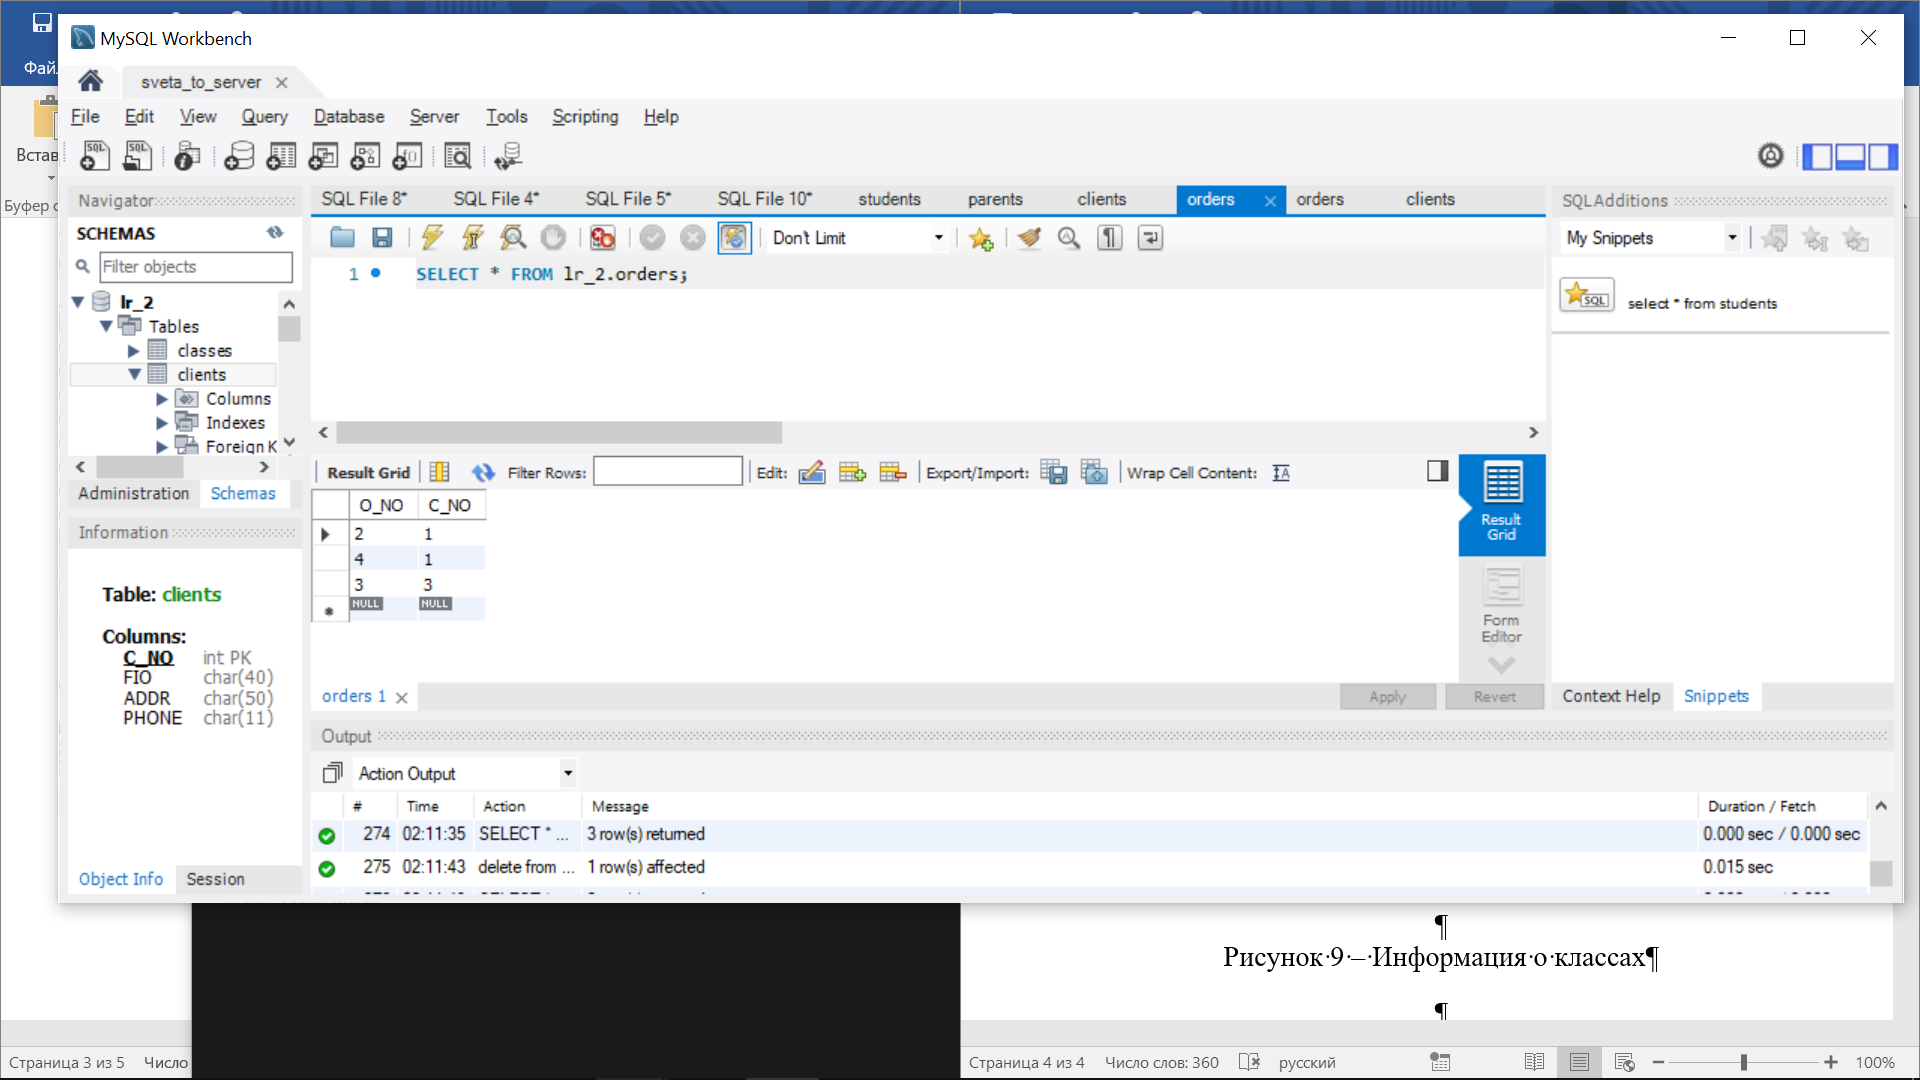Export recordset to external file
The height and width of the screenshot is (1080, 1920).
[x=1054, y=473]
